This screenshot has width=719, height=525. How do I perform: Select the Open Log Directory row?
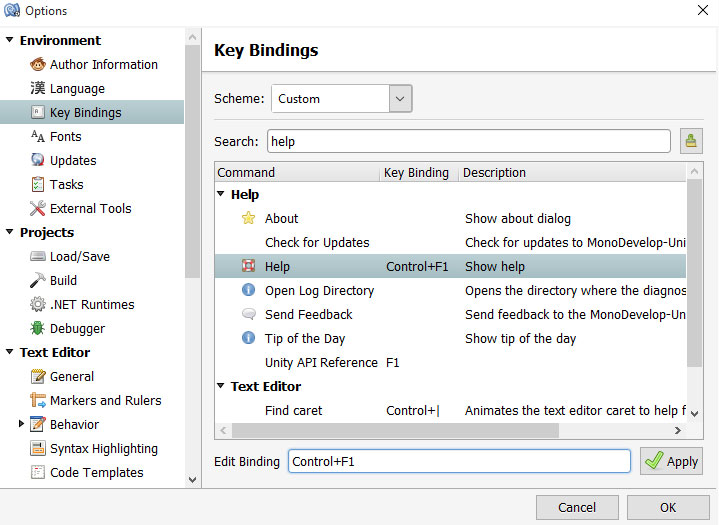click(x=450, y=290)
